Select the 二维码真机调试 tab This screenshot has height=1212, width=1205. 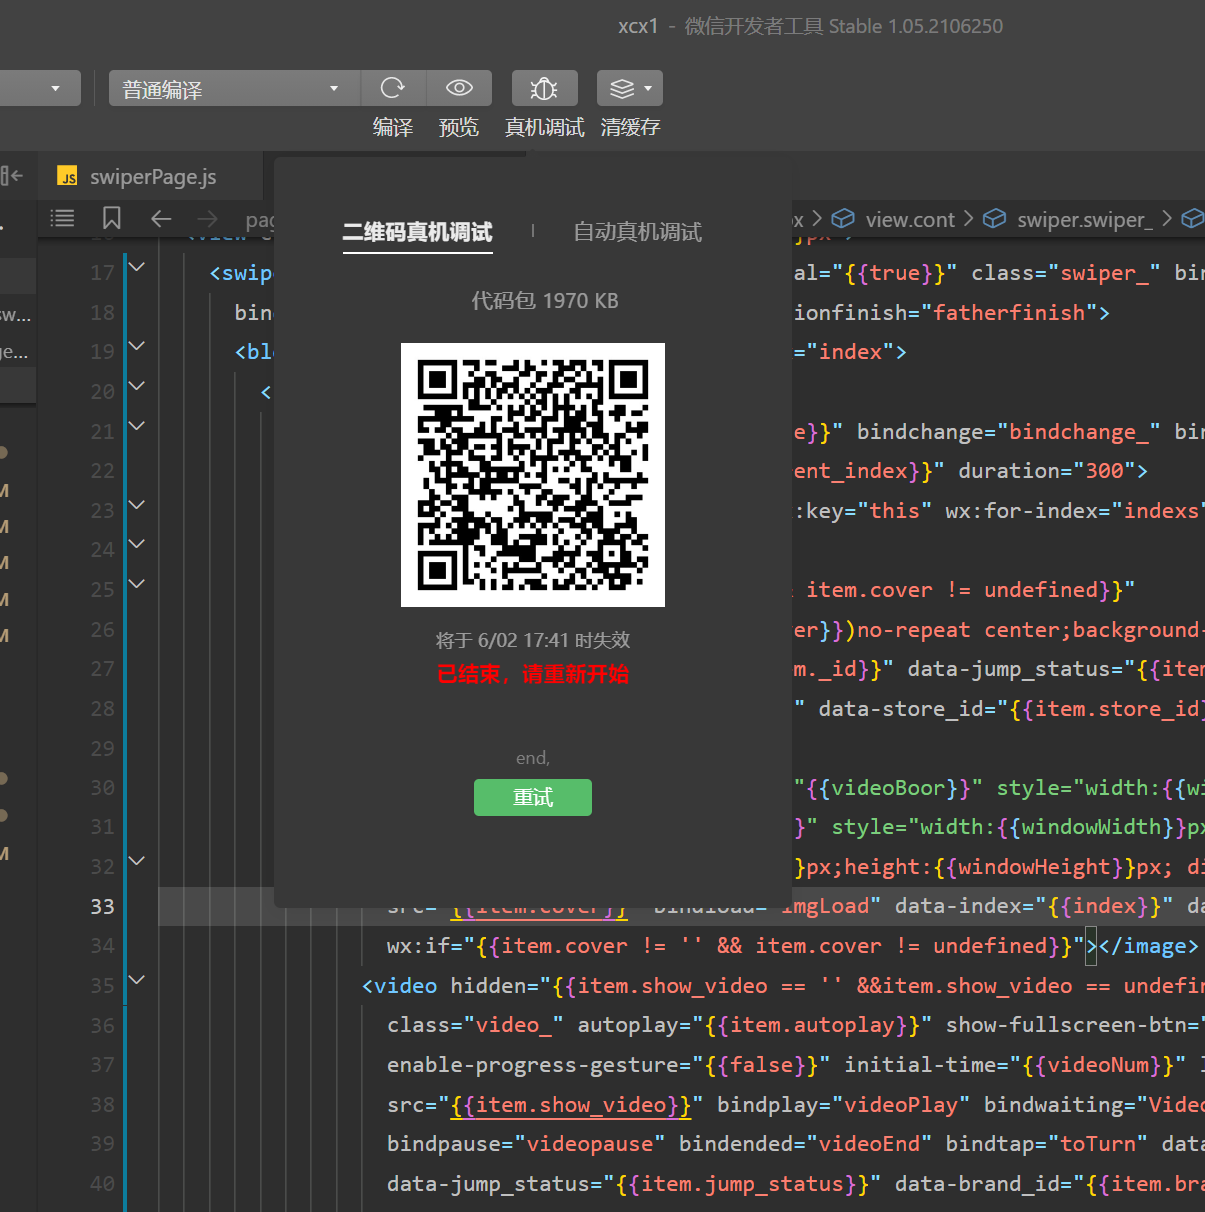click(x=417, y=232)
